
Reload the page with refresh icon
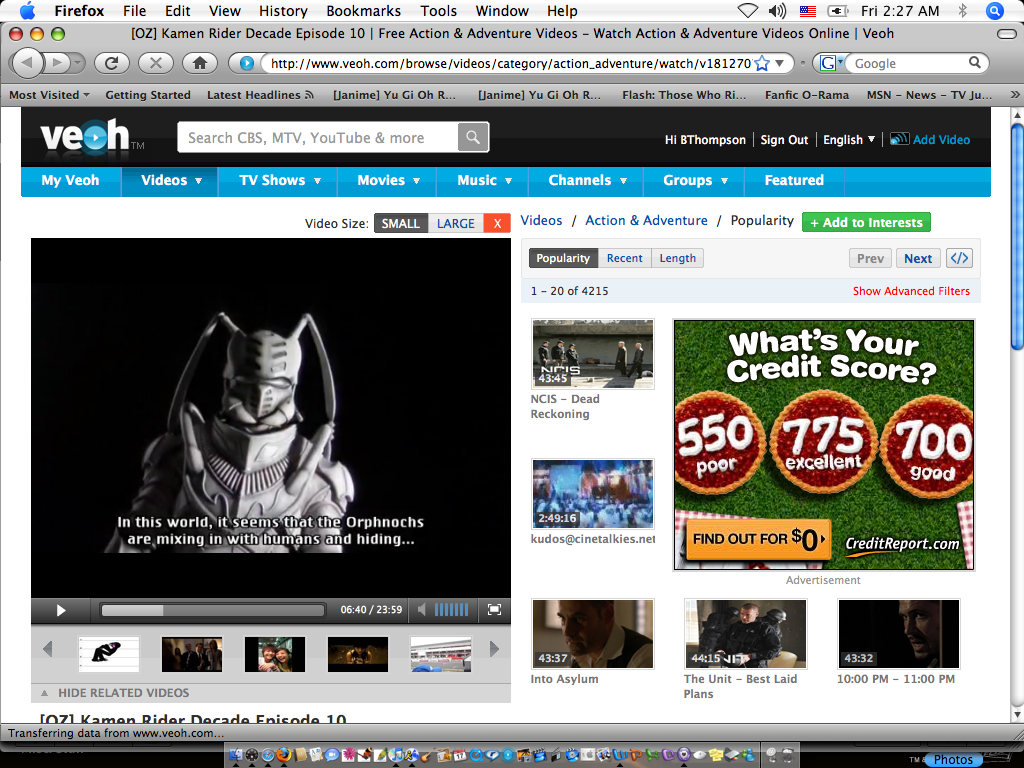point(112,63)
